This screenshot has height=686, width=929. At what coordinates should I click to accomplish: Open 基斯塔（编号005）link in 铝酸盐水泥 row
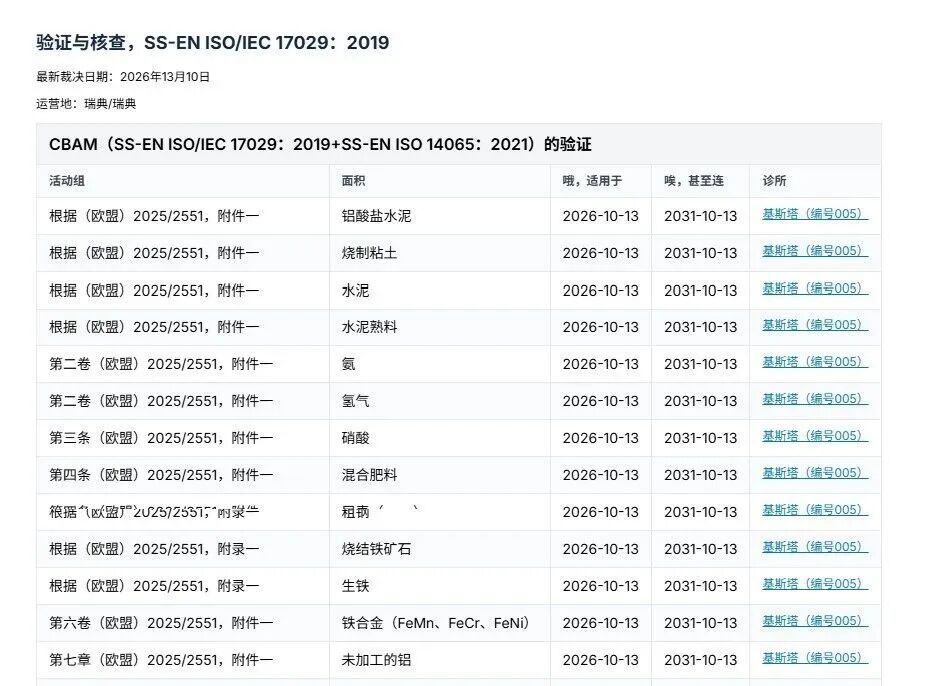815,214
